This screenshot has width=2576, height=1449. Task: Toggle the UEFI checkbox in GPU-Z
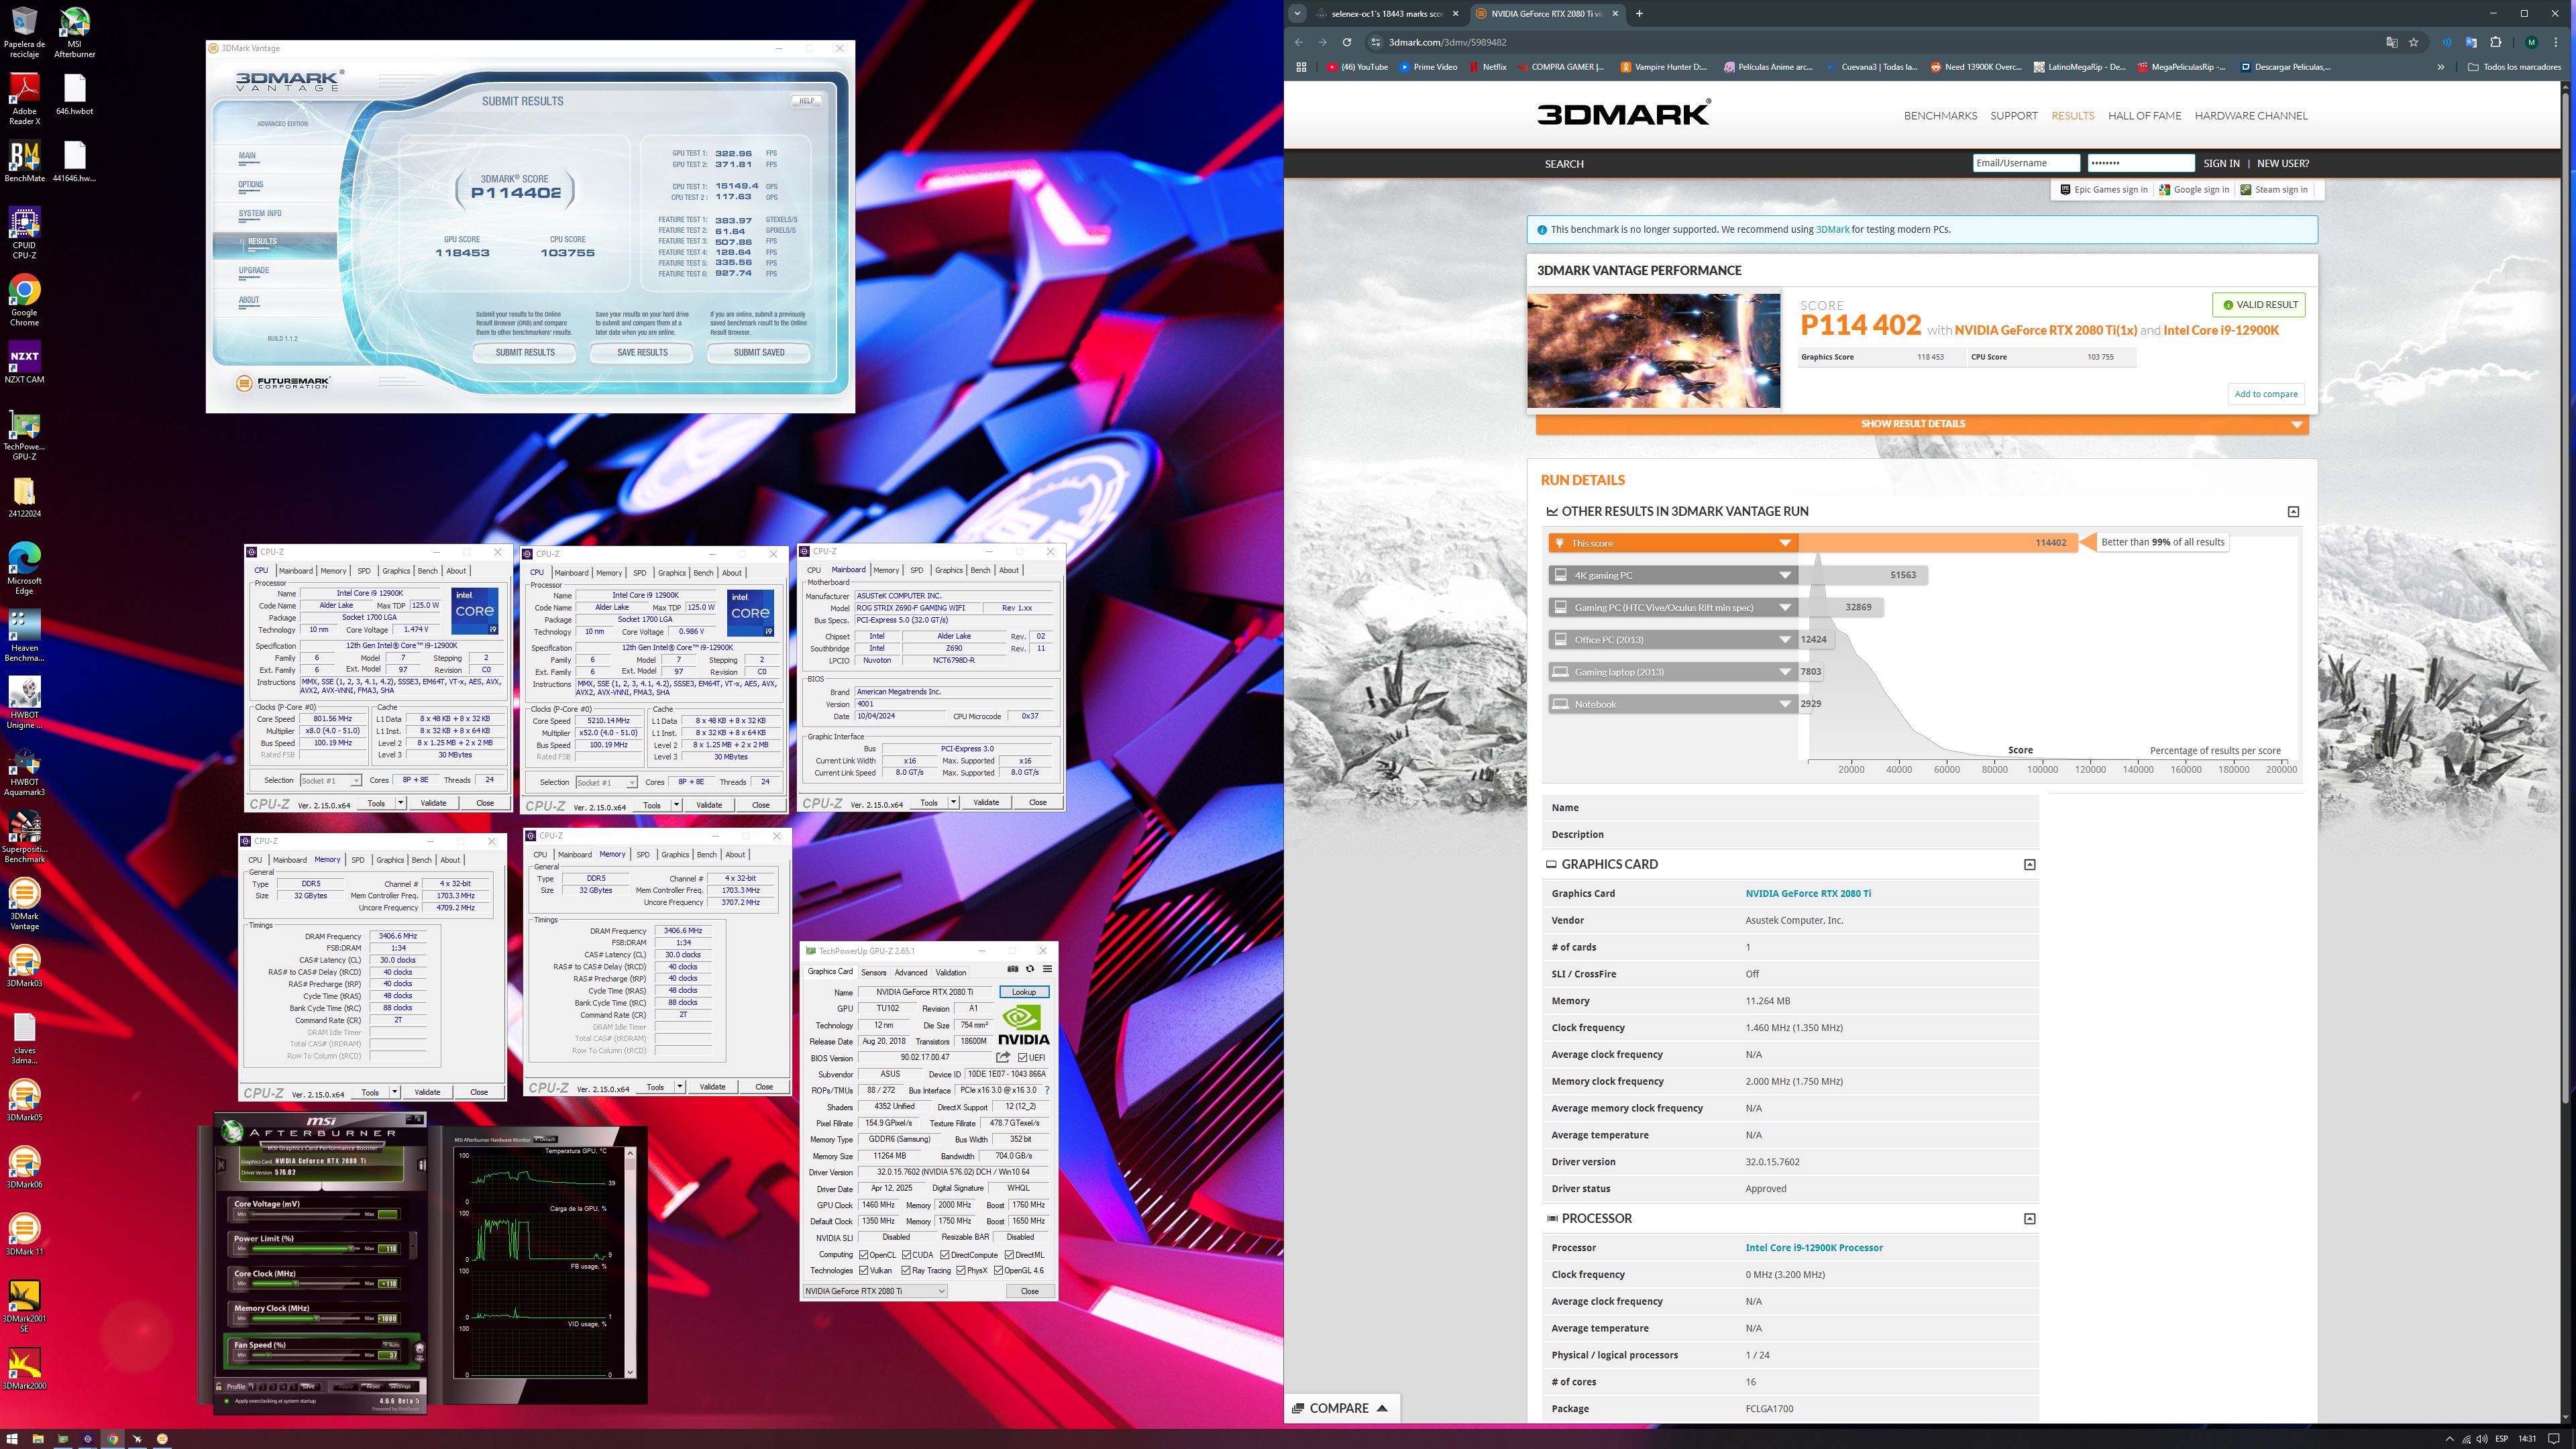point(1022,1057)
